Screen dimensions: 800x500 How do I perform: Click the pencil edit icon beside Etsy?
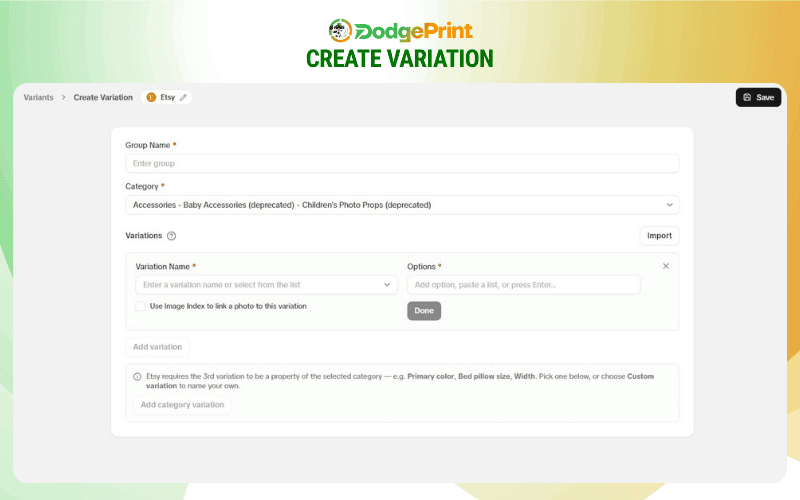tap(183, 97)
